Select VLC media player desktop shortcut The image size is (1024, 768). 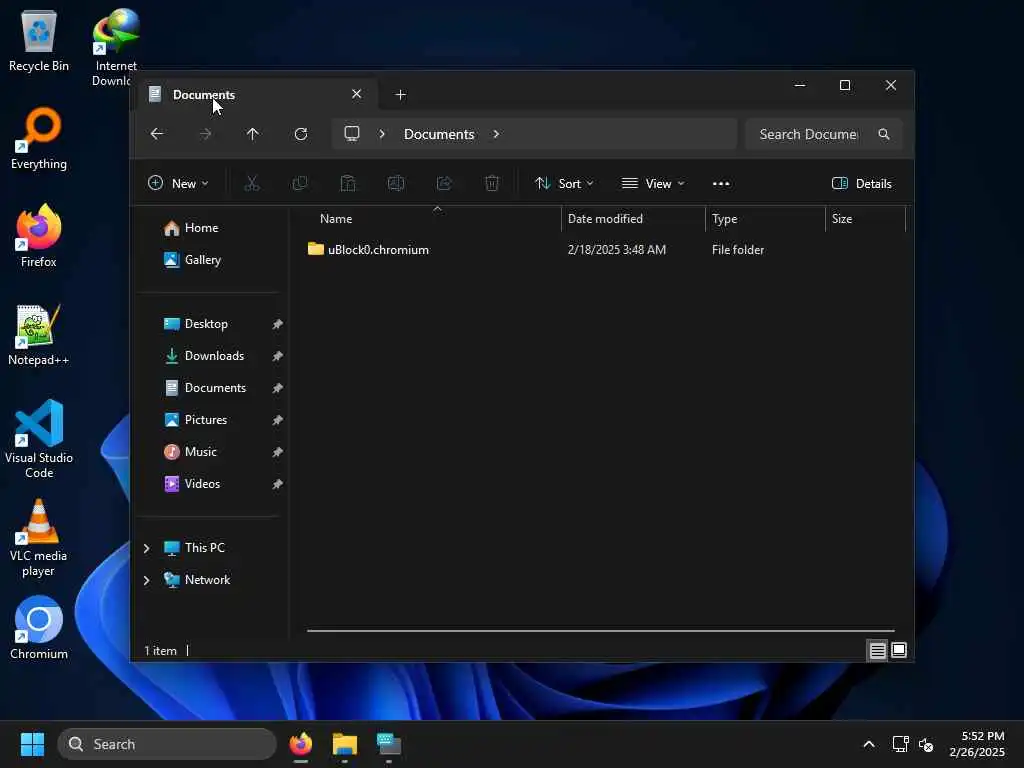tap(39, 538)
